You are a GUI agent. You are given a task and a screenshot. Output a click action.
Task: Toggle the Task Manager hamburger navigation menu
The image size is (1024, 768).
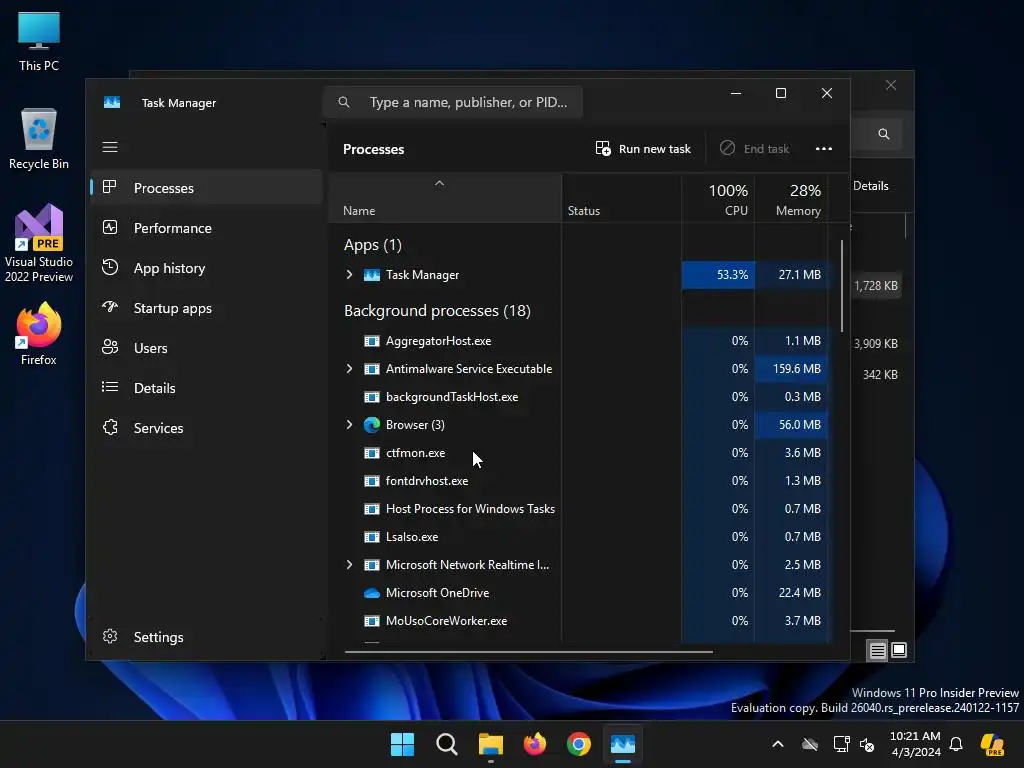(x=110, y=147)
